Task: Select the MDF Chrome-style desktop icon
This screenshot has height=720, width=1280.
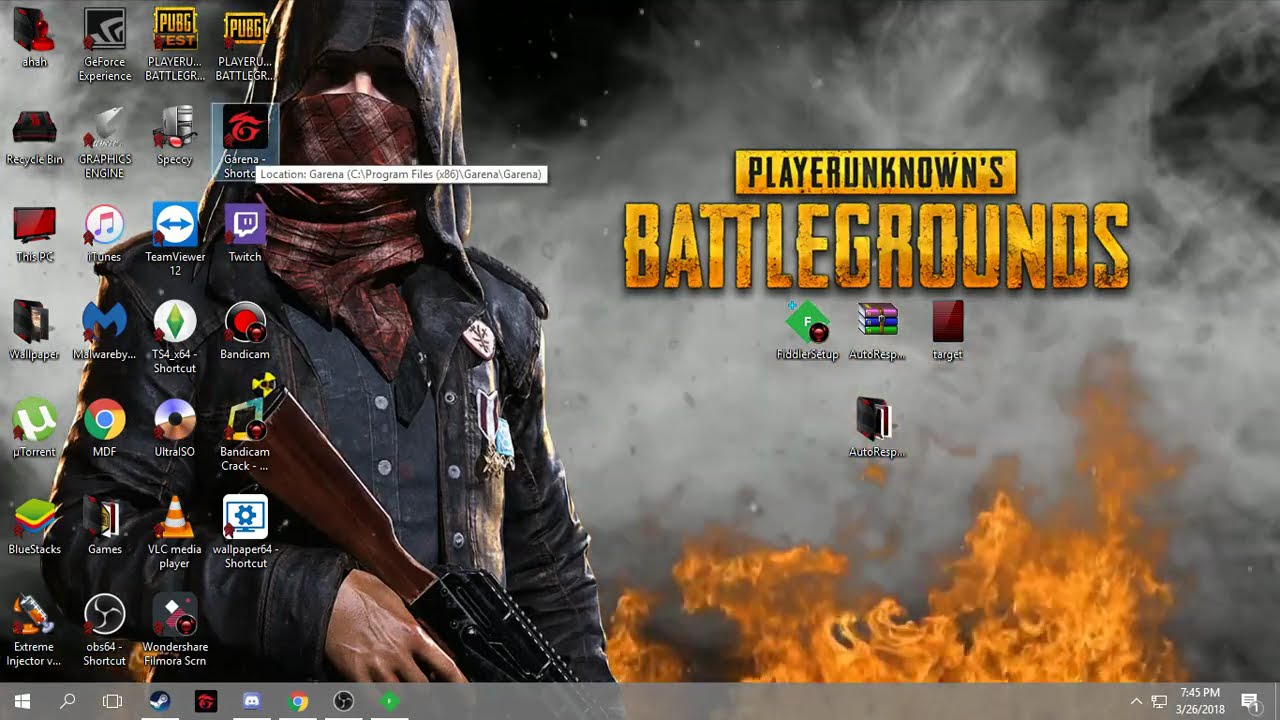Action: tap(104, 428)
